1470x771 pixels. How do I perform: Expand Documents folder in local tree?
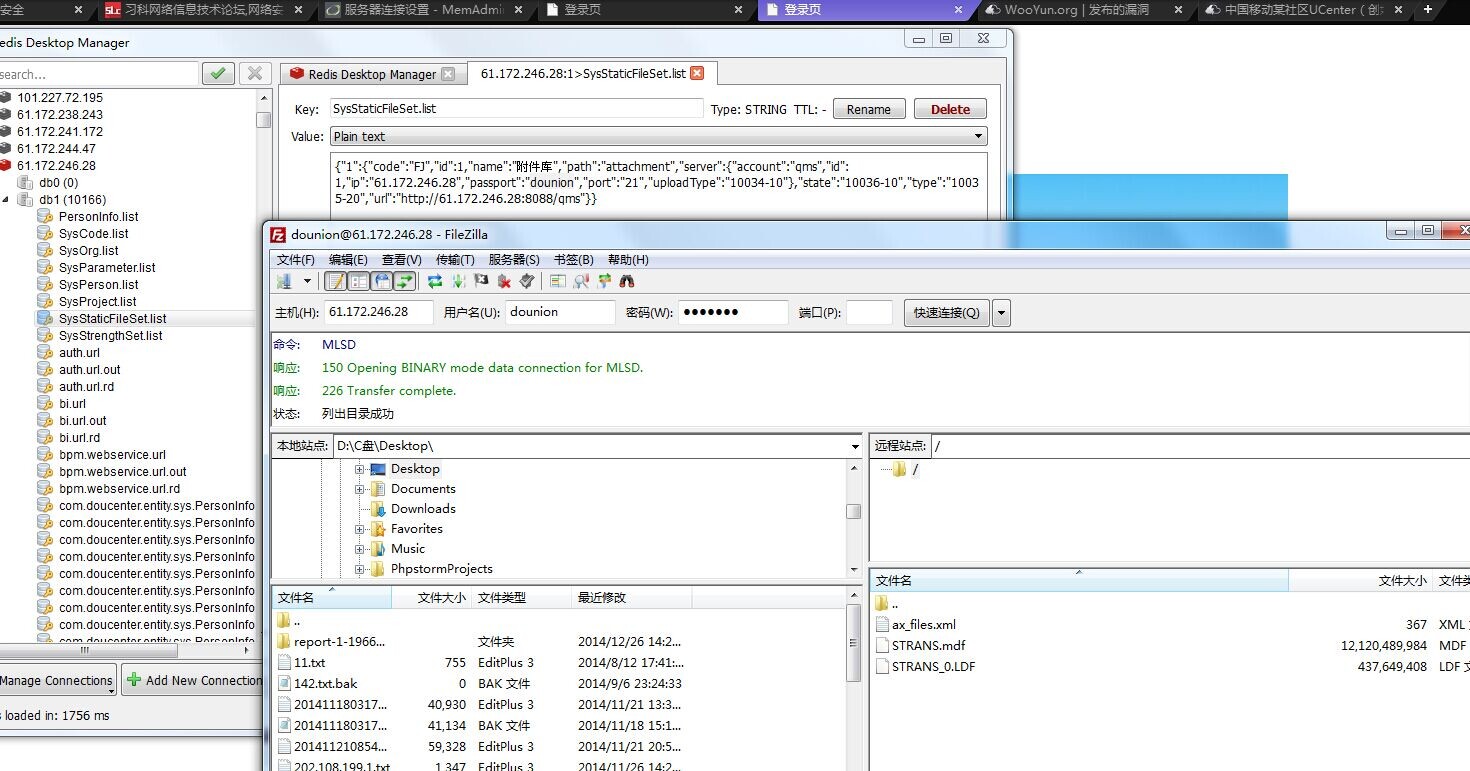click(x=359, y=489)
